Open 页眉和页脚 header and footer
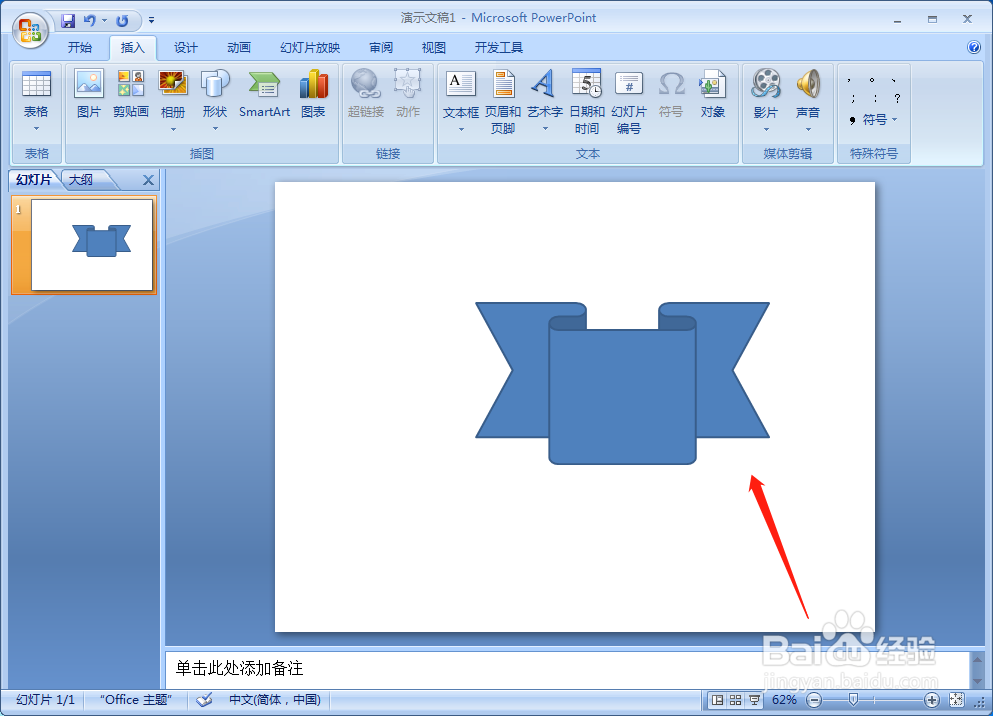 pyautogui.click(x=503, y=101)
